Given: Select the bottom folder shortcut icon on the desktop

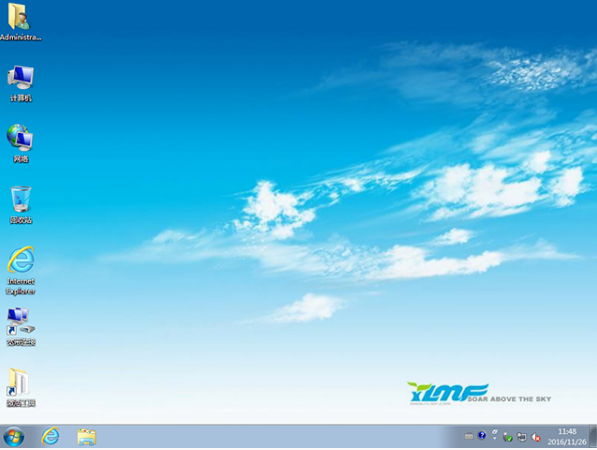Looking at the screenshot, I should pyautogui.click(x=21, y=387).
